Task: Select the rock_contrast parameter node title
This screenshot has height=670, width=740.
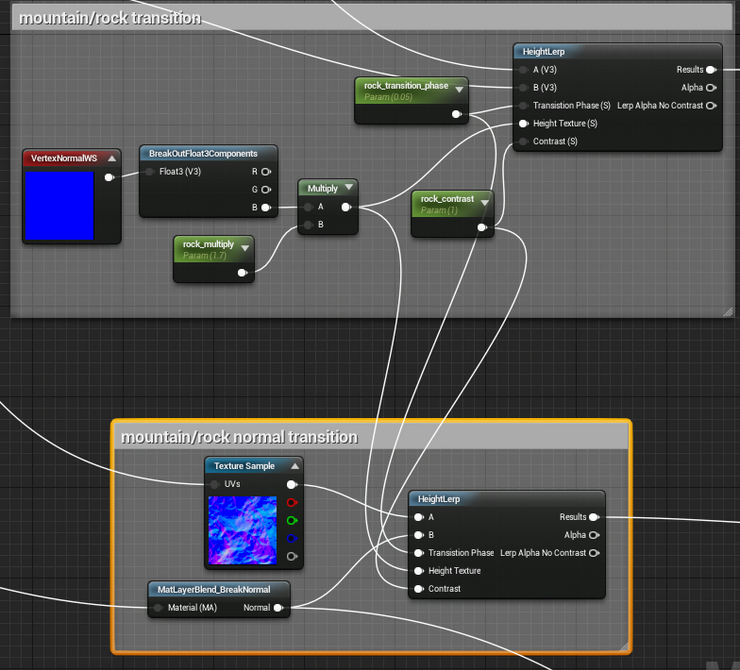Action: 447,199
